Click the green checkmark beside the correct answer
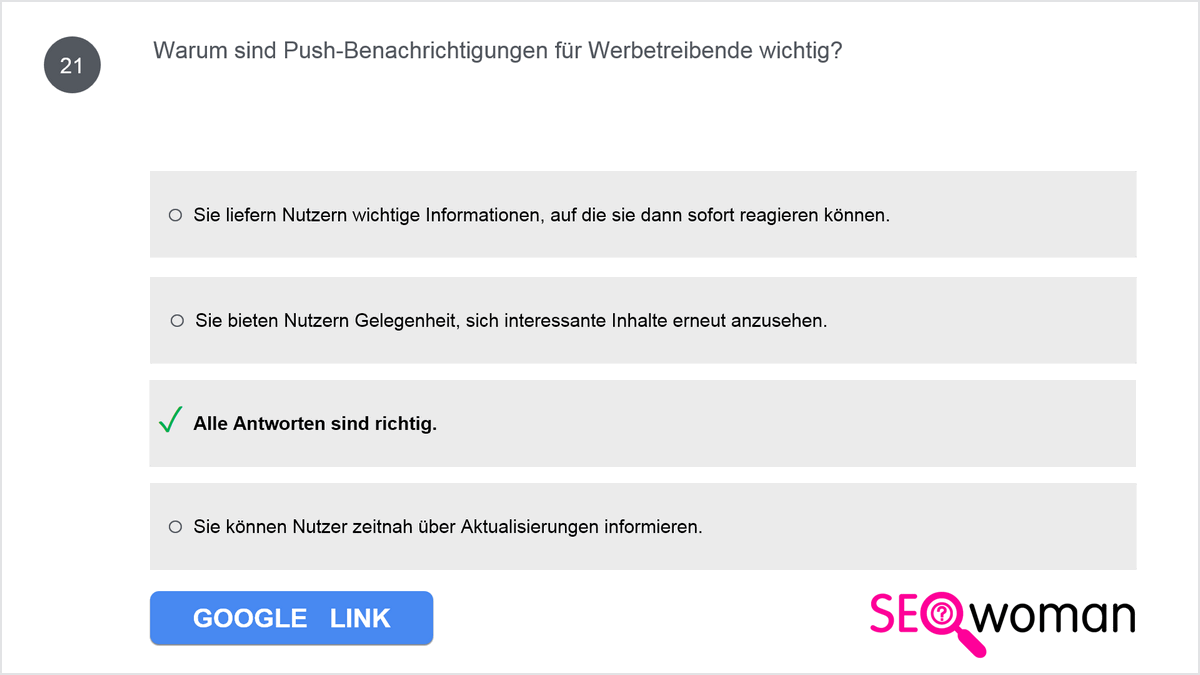Image resolution: width=1200 pixels, height=675 pixels. click(170, 421)
